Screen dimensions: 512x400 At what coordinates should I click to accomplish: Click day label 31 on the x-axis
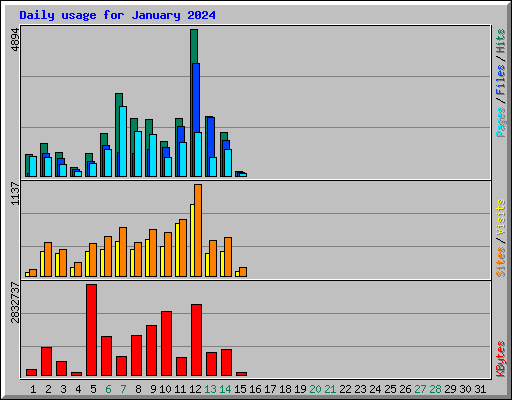click(x=480, y=389)
